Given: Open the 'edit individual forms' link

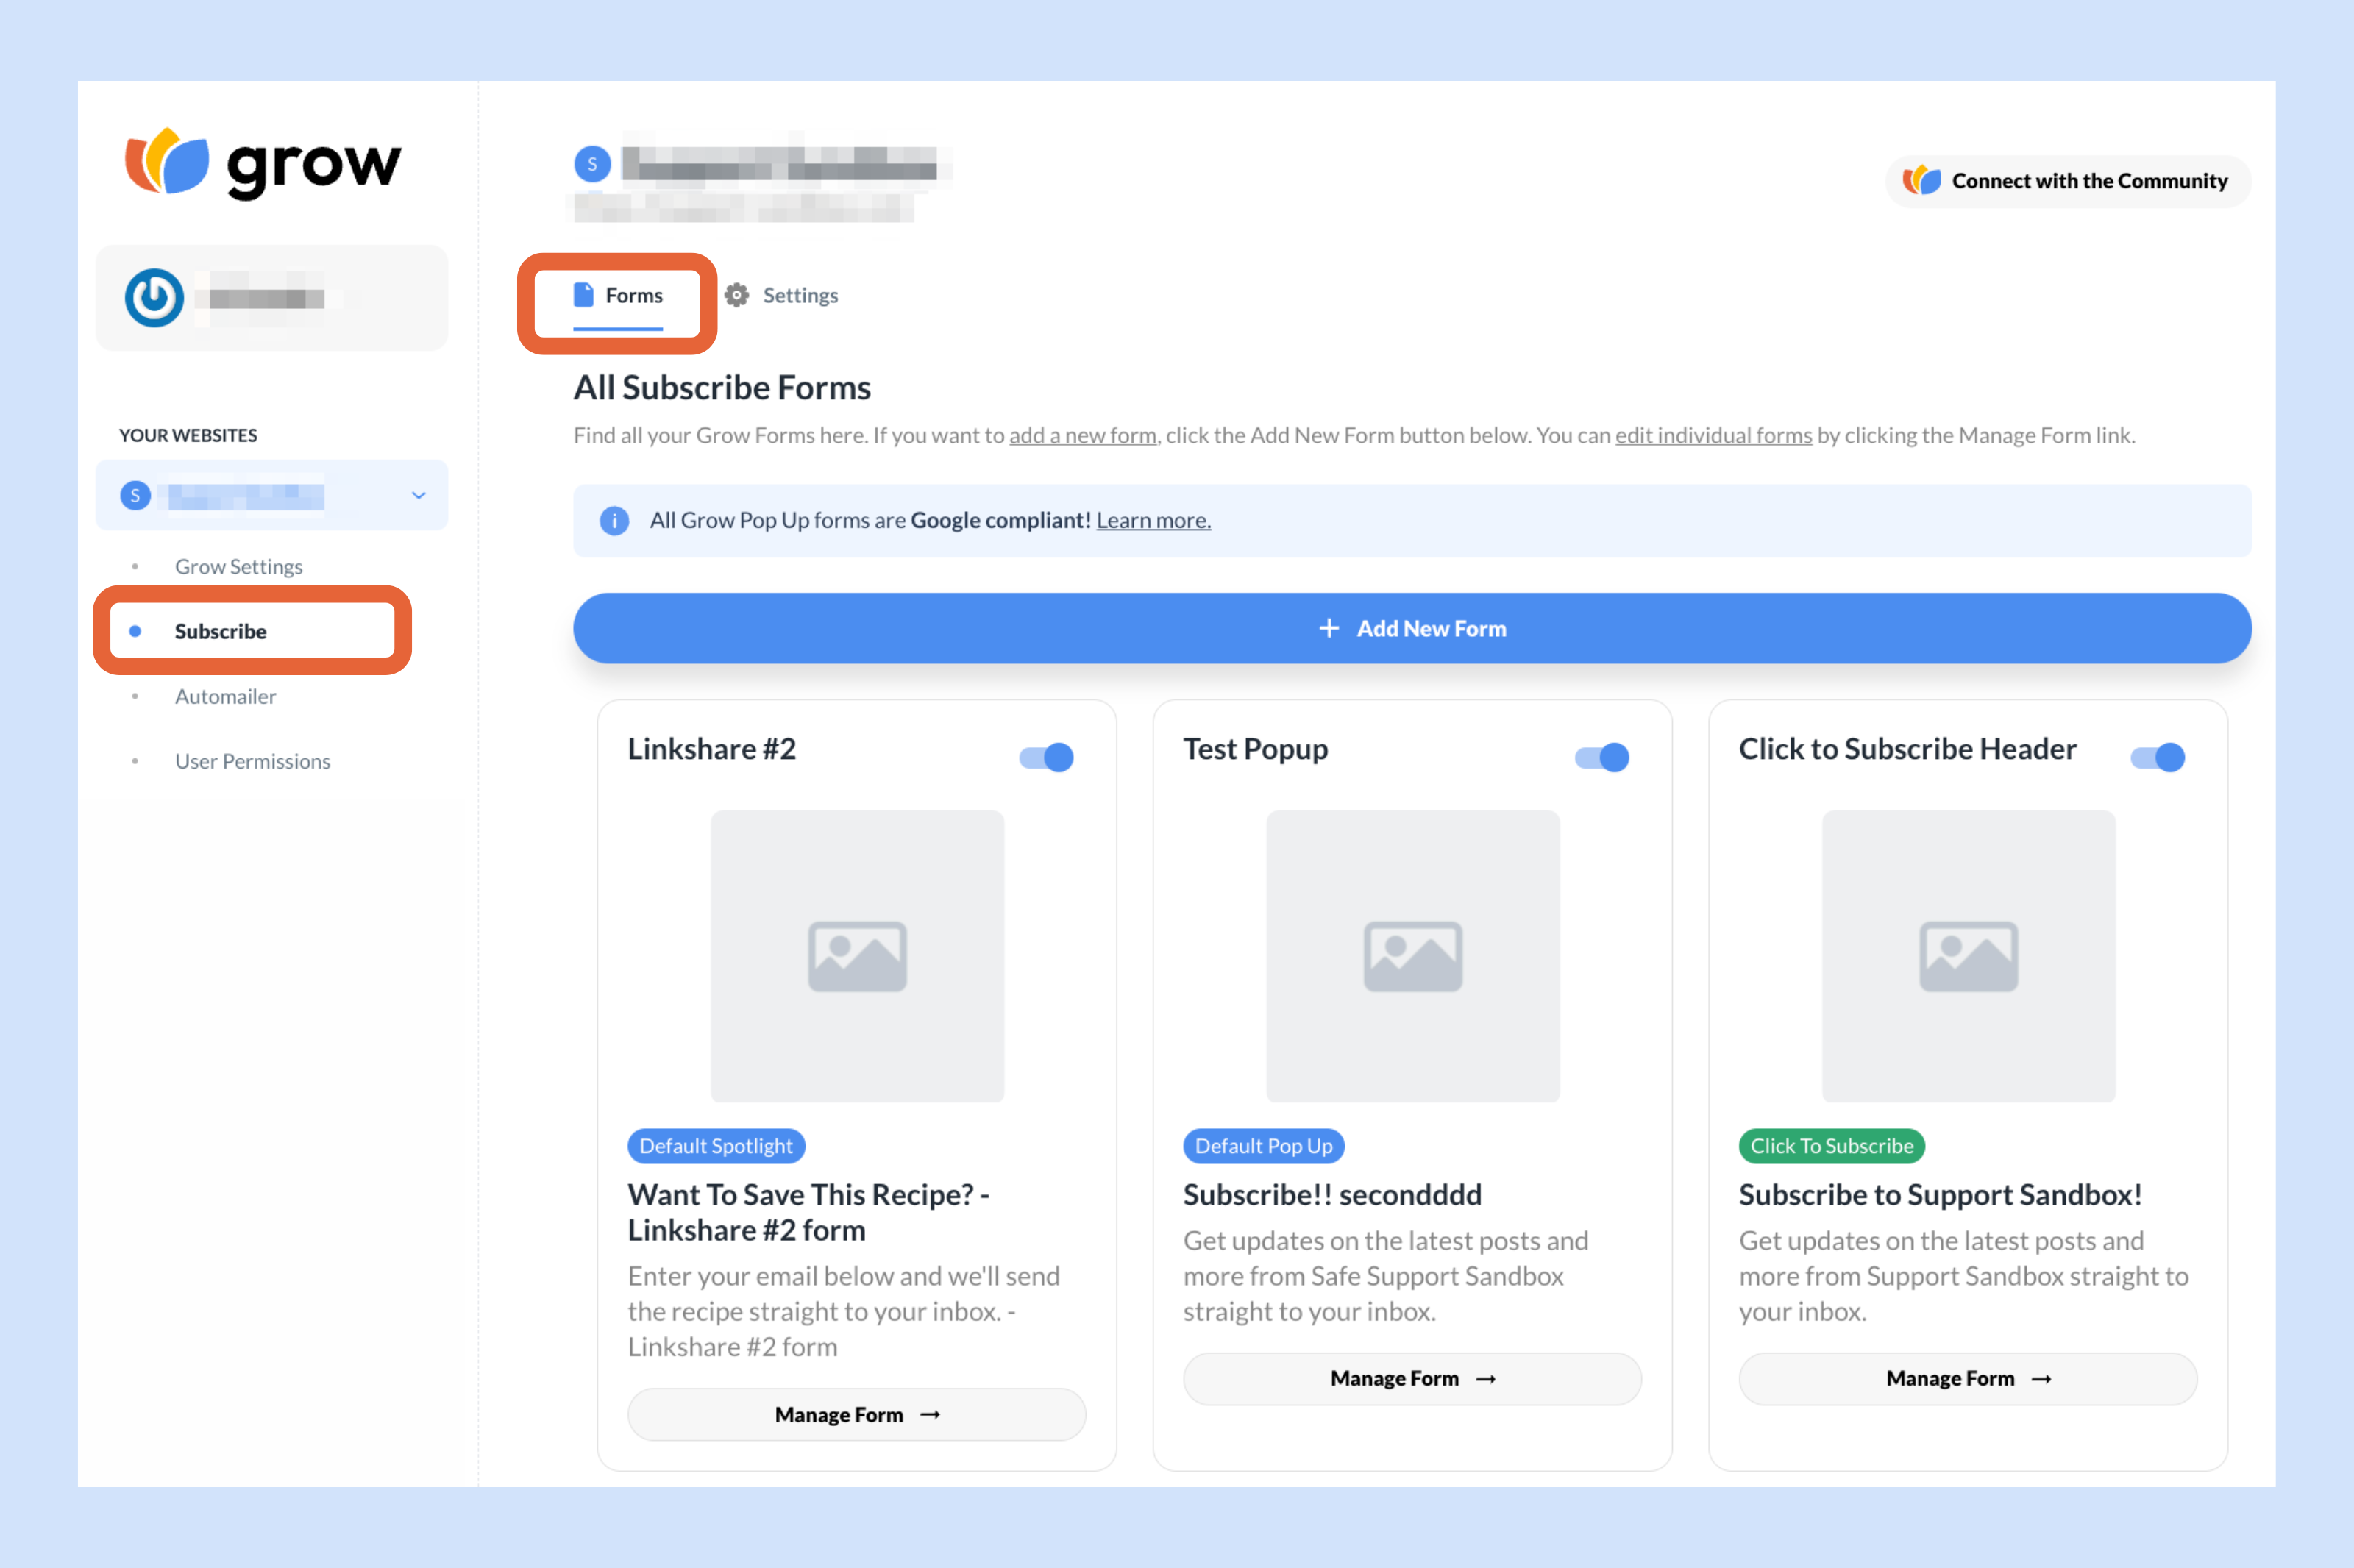Looking at the screenshot, I should pyautogui.click(x=1714, y=435).
